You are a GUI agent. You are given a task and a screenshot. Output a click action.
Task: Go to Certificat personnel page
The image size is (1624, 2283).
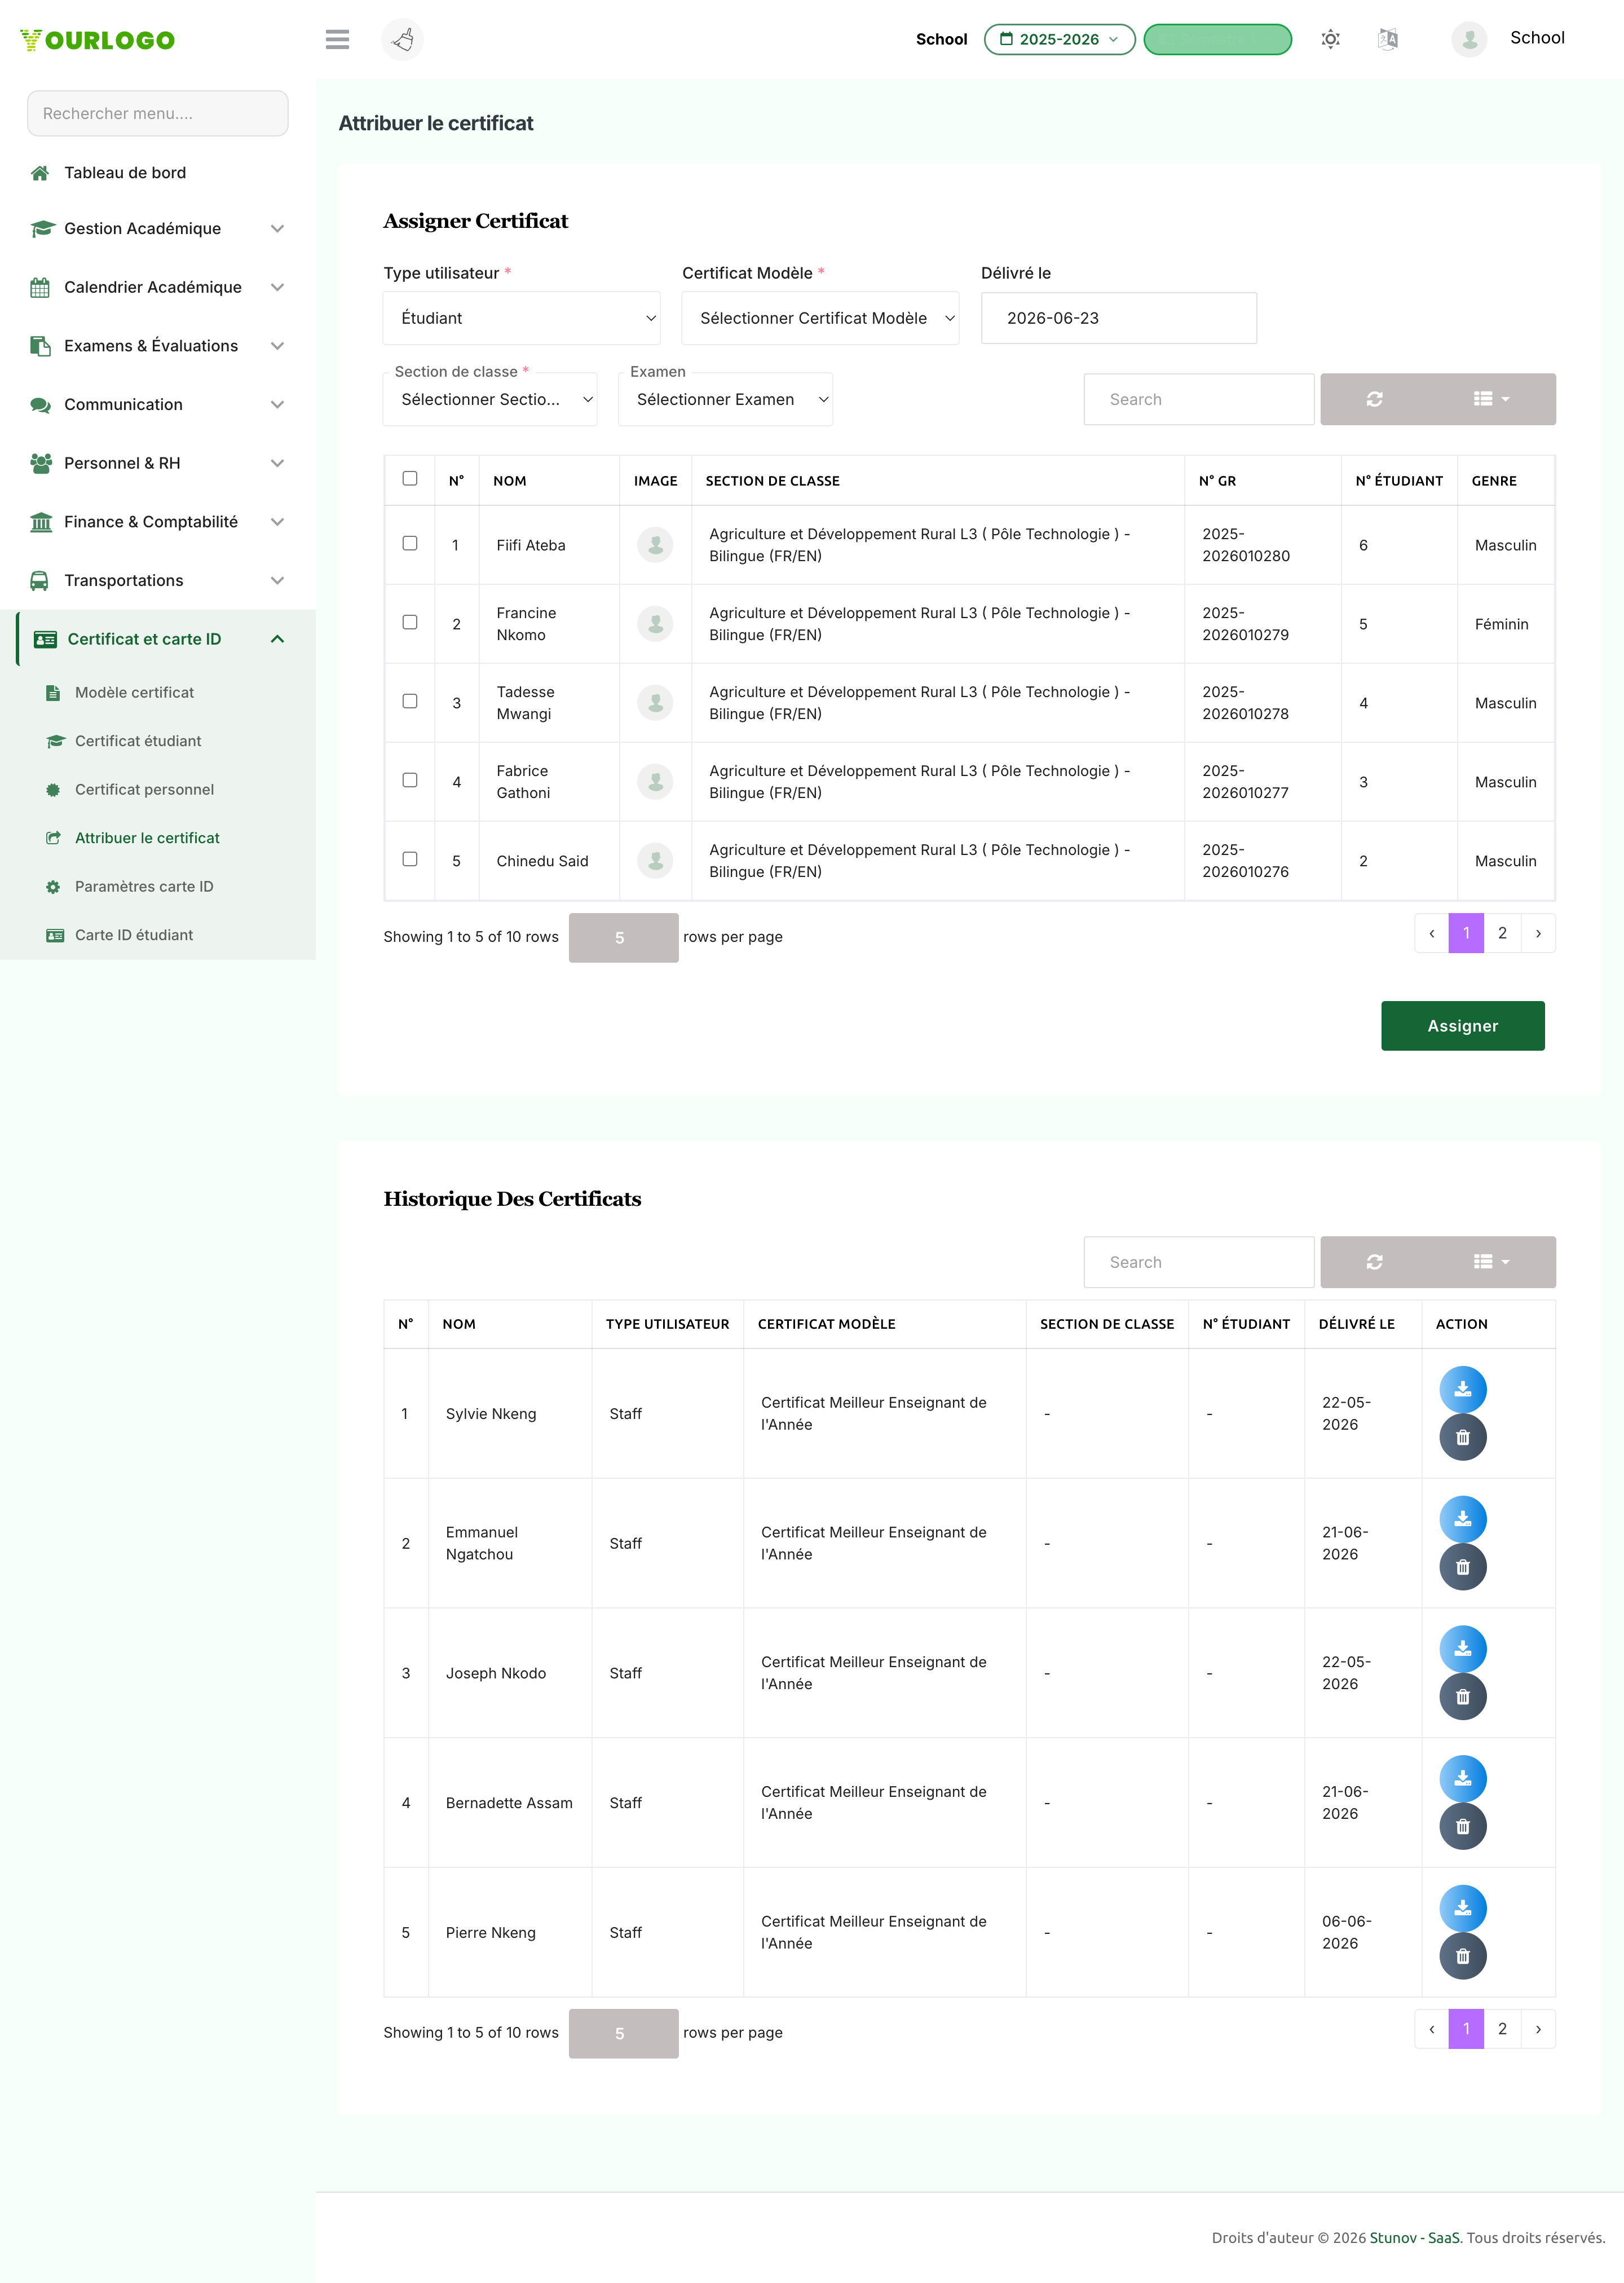144,790
